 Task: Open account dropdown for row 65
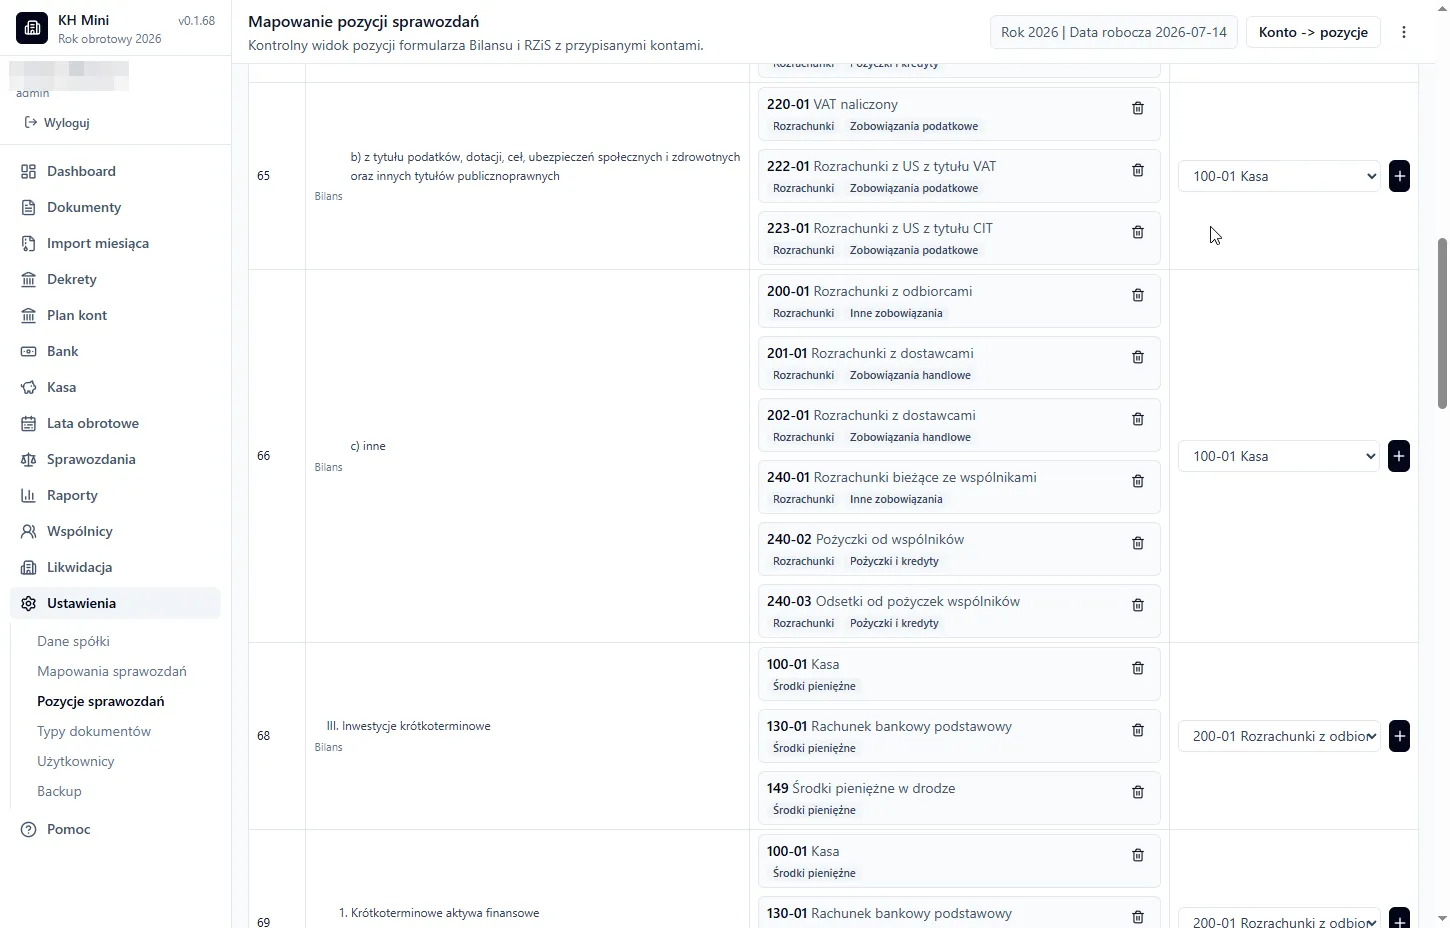point(1279,176)
